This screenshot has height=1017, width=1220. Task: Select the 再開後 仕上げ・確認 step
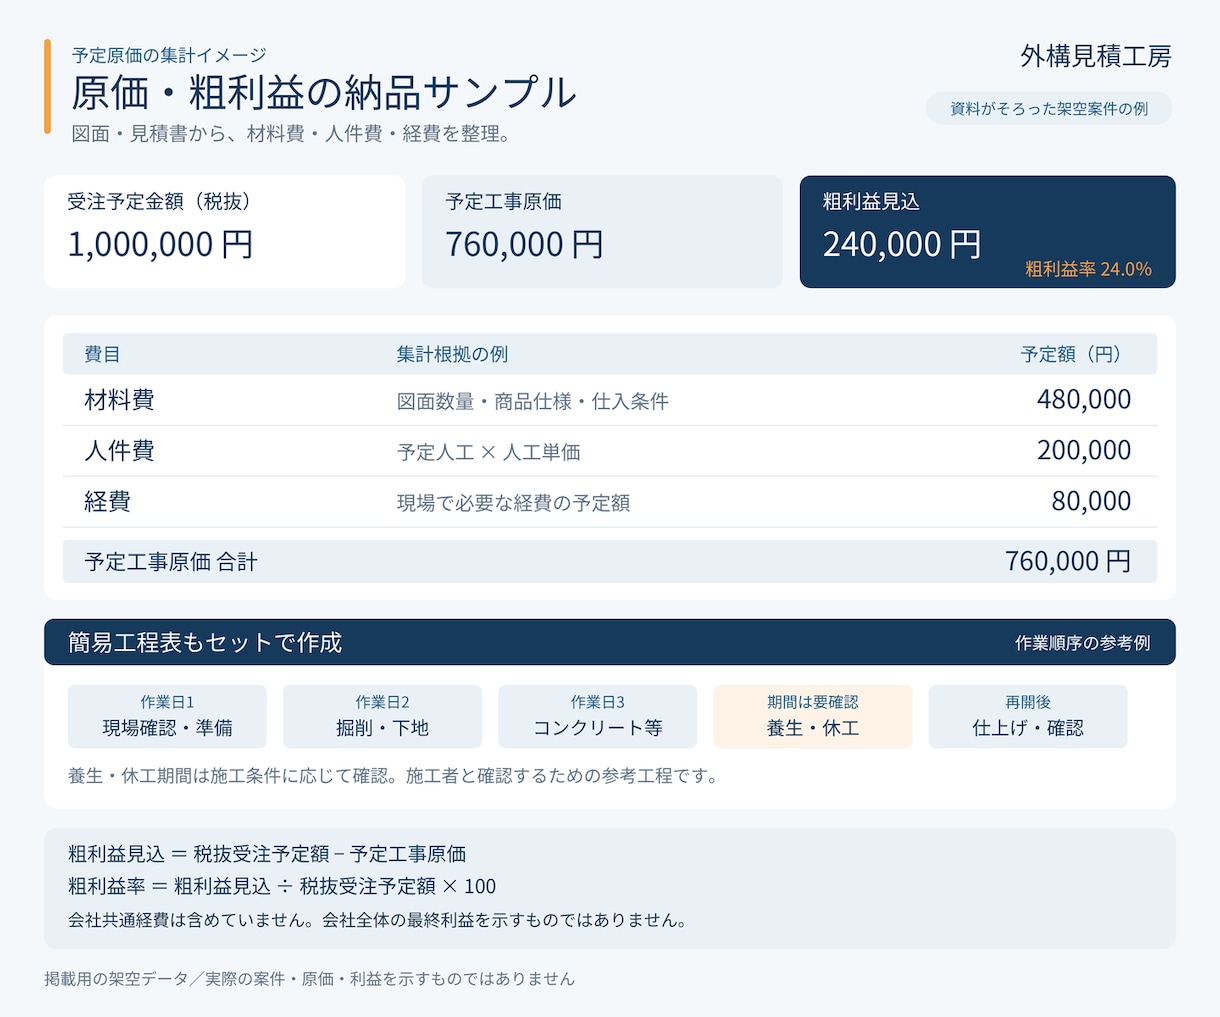[x=1028, y=716]
